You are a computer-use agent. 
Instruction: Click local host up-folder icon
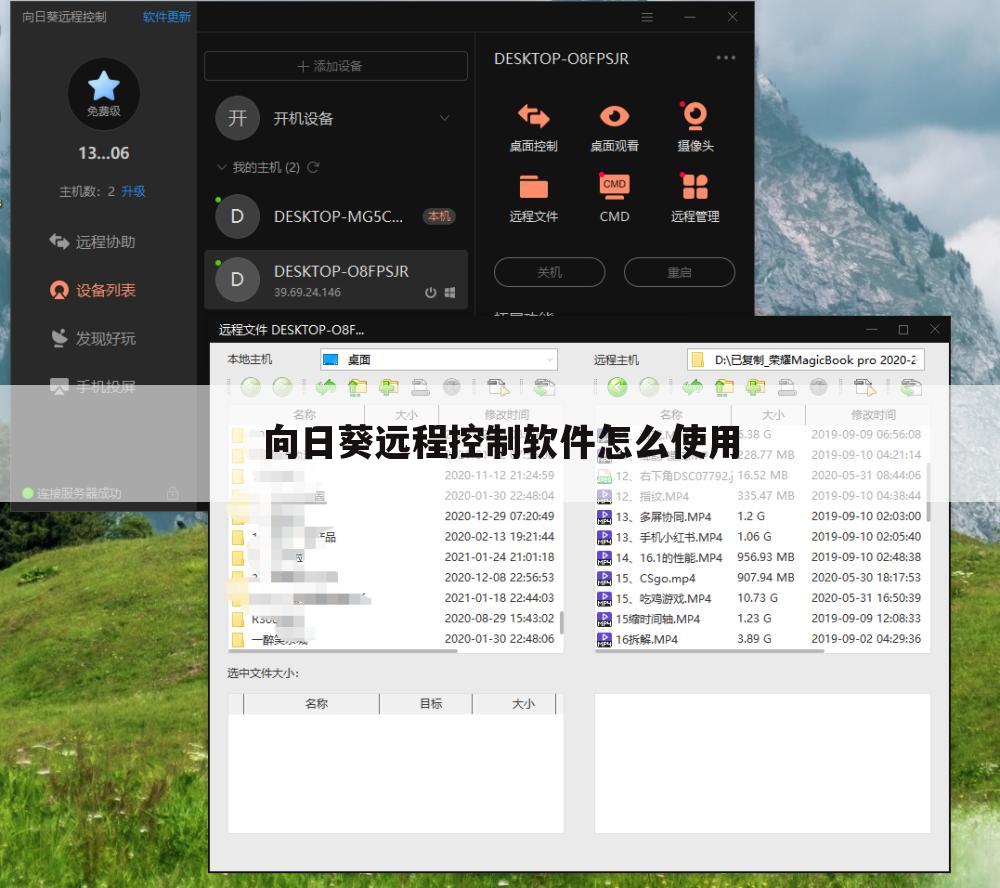357,387
